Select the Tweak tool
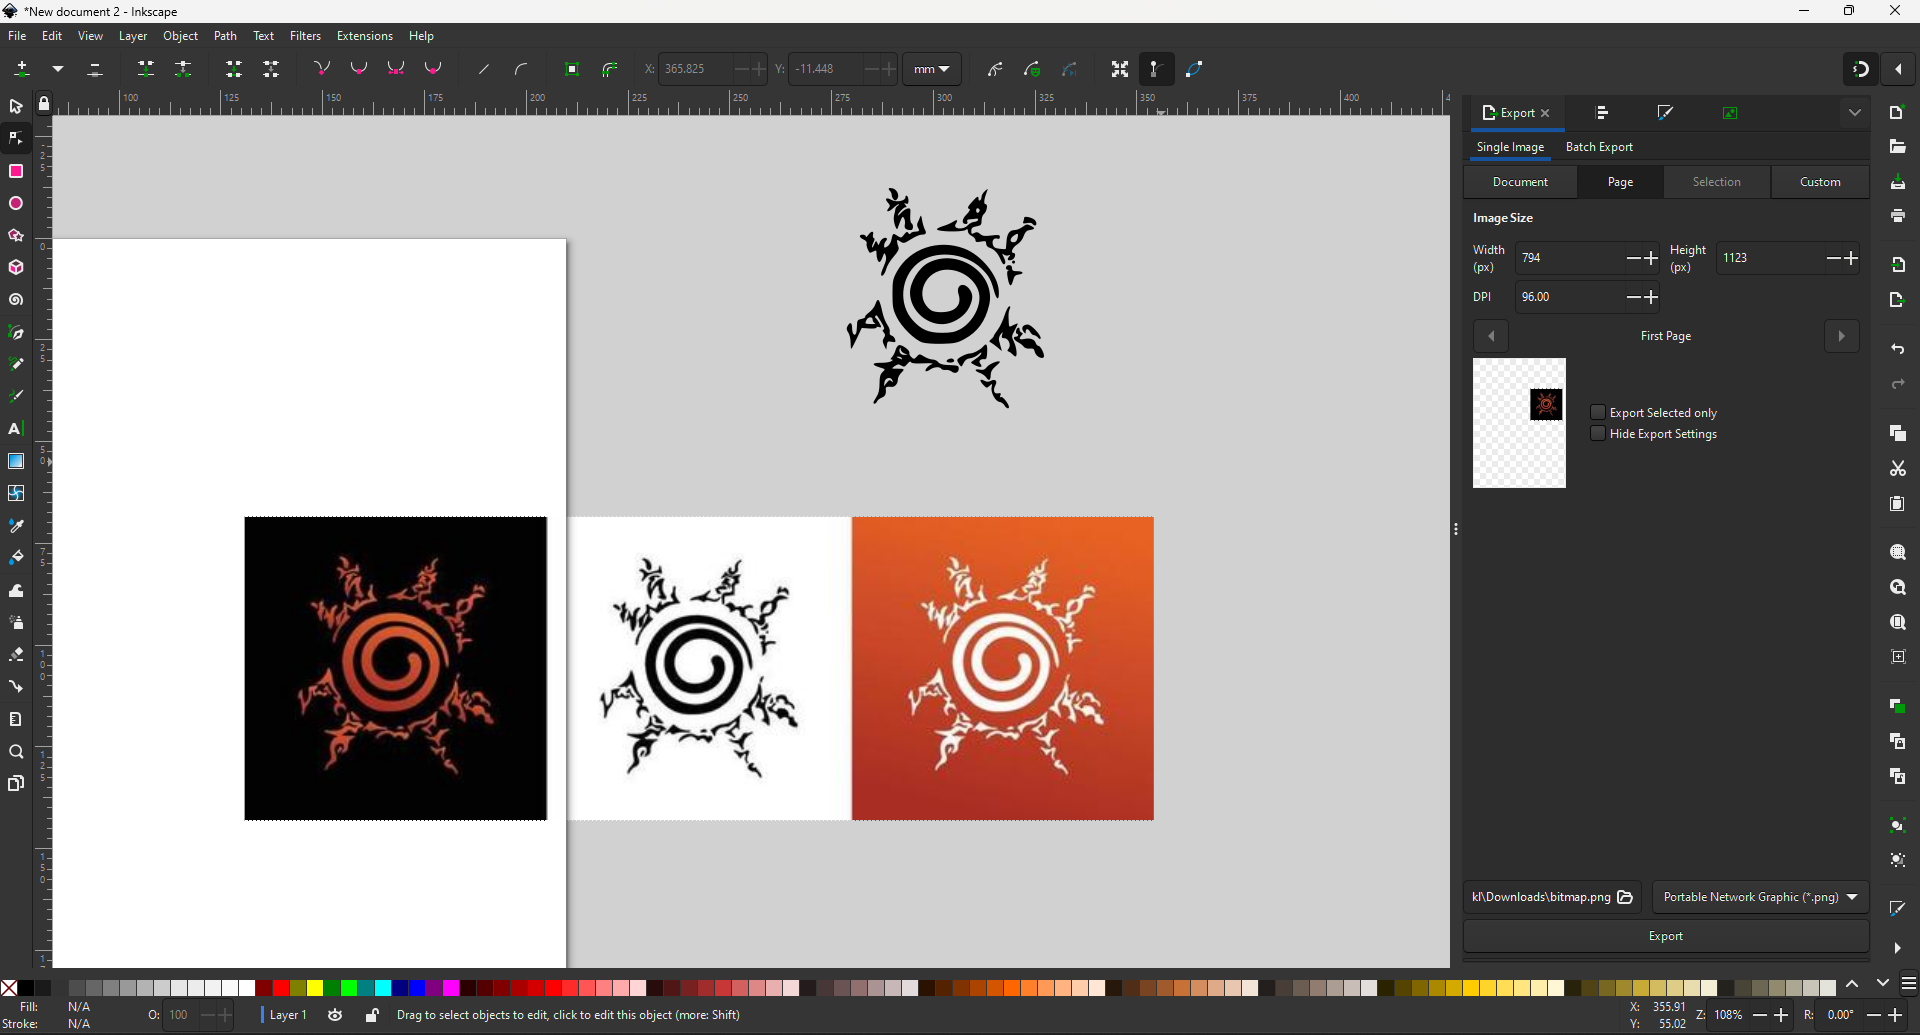The width and height of the screenshot is (1920, 1035). click(x=16, y=590)
